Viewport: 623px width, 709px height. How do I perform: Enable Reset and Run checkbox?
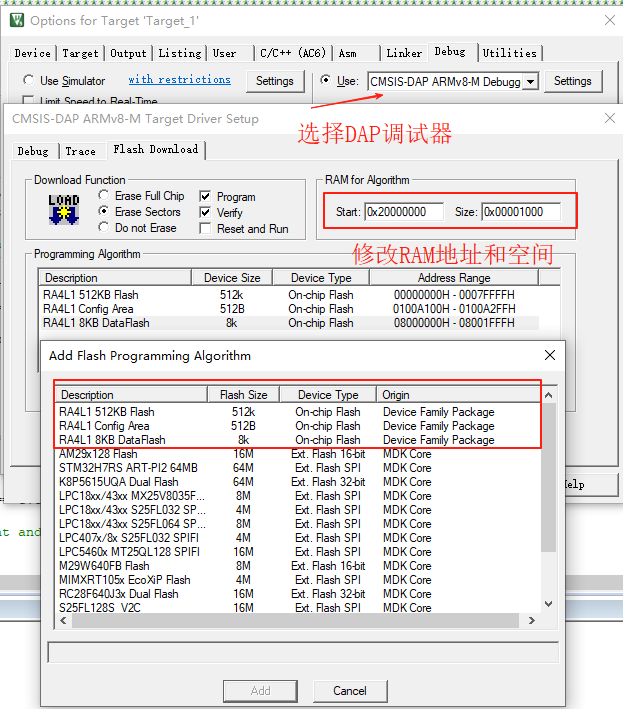pyautogui.click(x=205, y=228)
